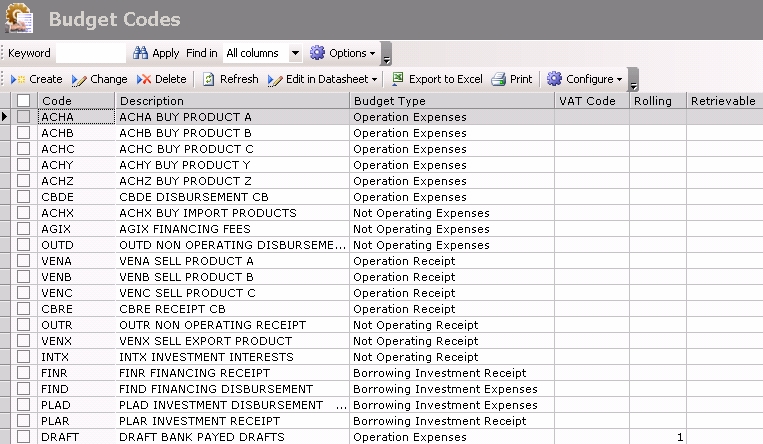The image size is (763, 444).
Task: Tick the checkbox for the ACHA row
Action: 24,117
